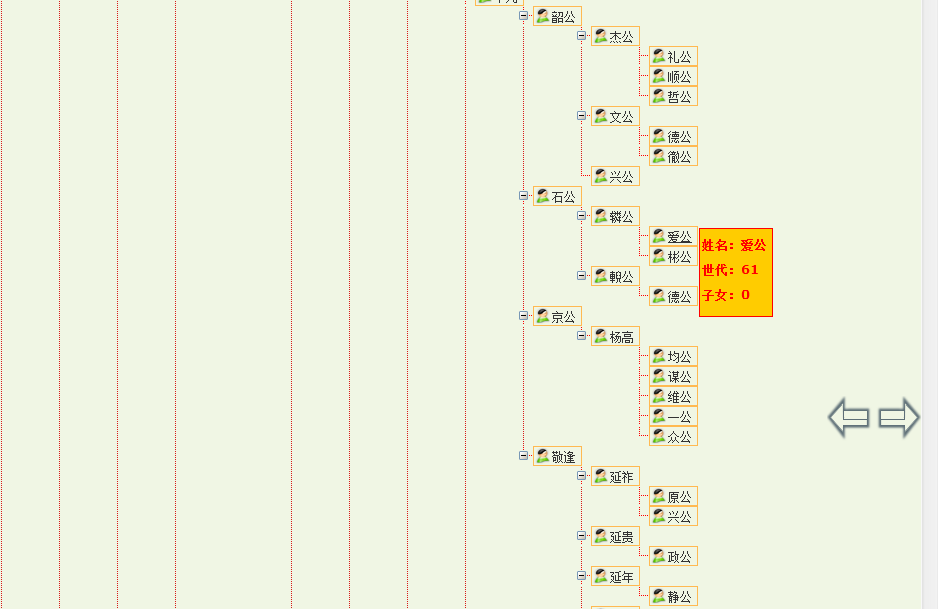Image resolution: width=938 pixels, height=609 pixels.
Task: Click the person icon beside 京公
Action: [x=542, y=316]
